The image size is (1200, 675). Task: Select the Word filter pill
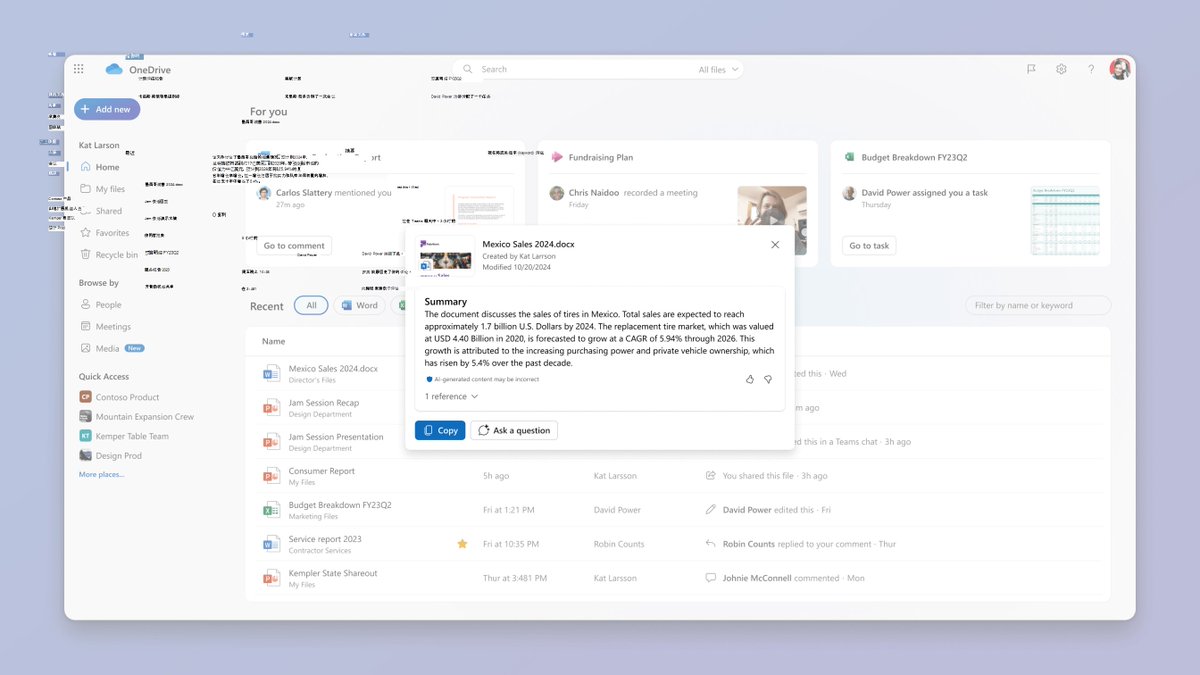tap(359, 306)
